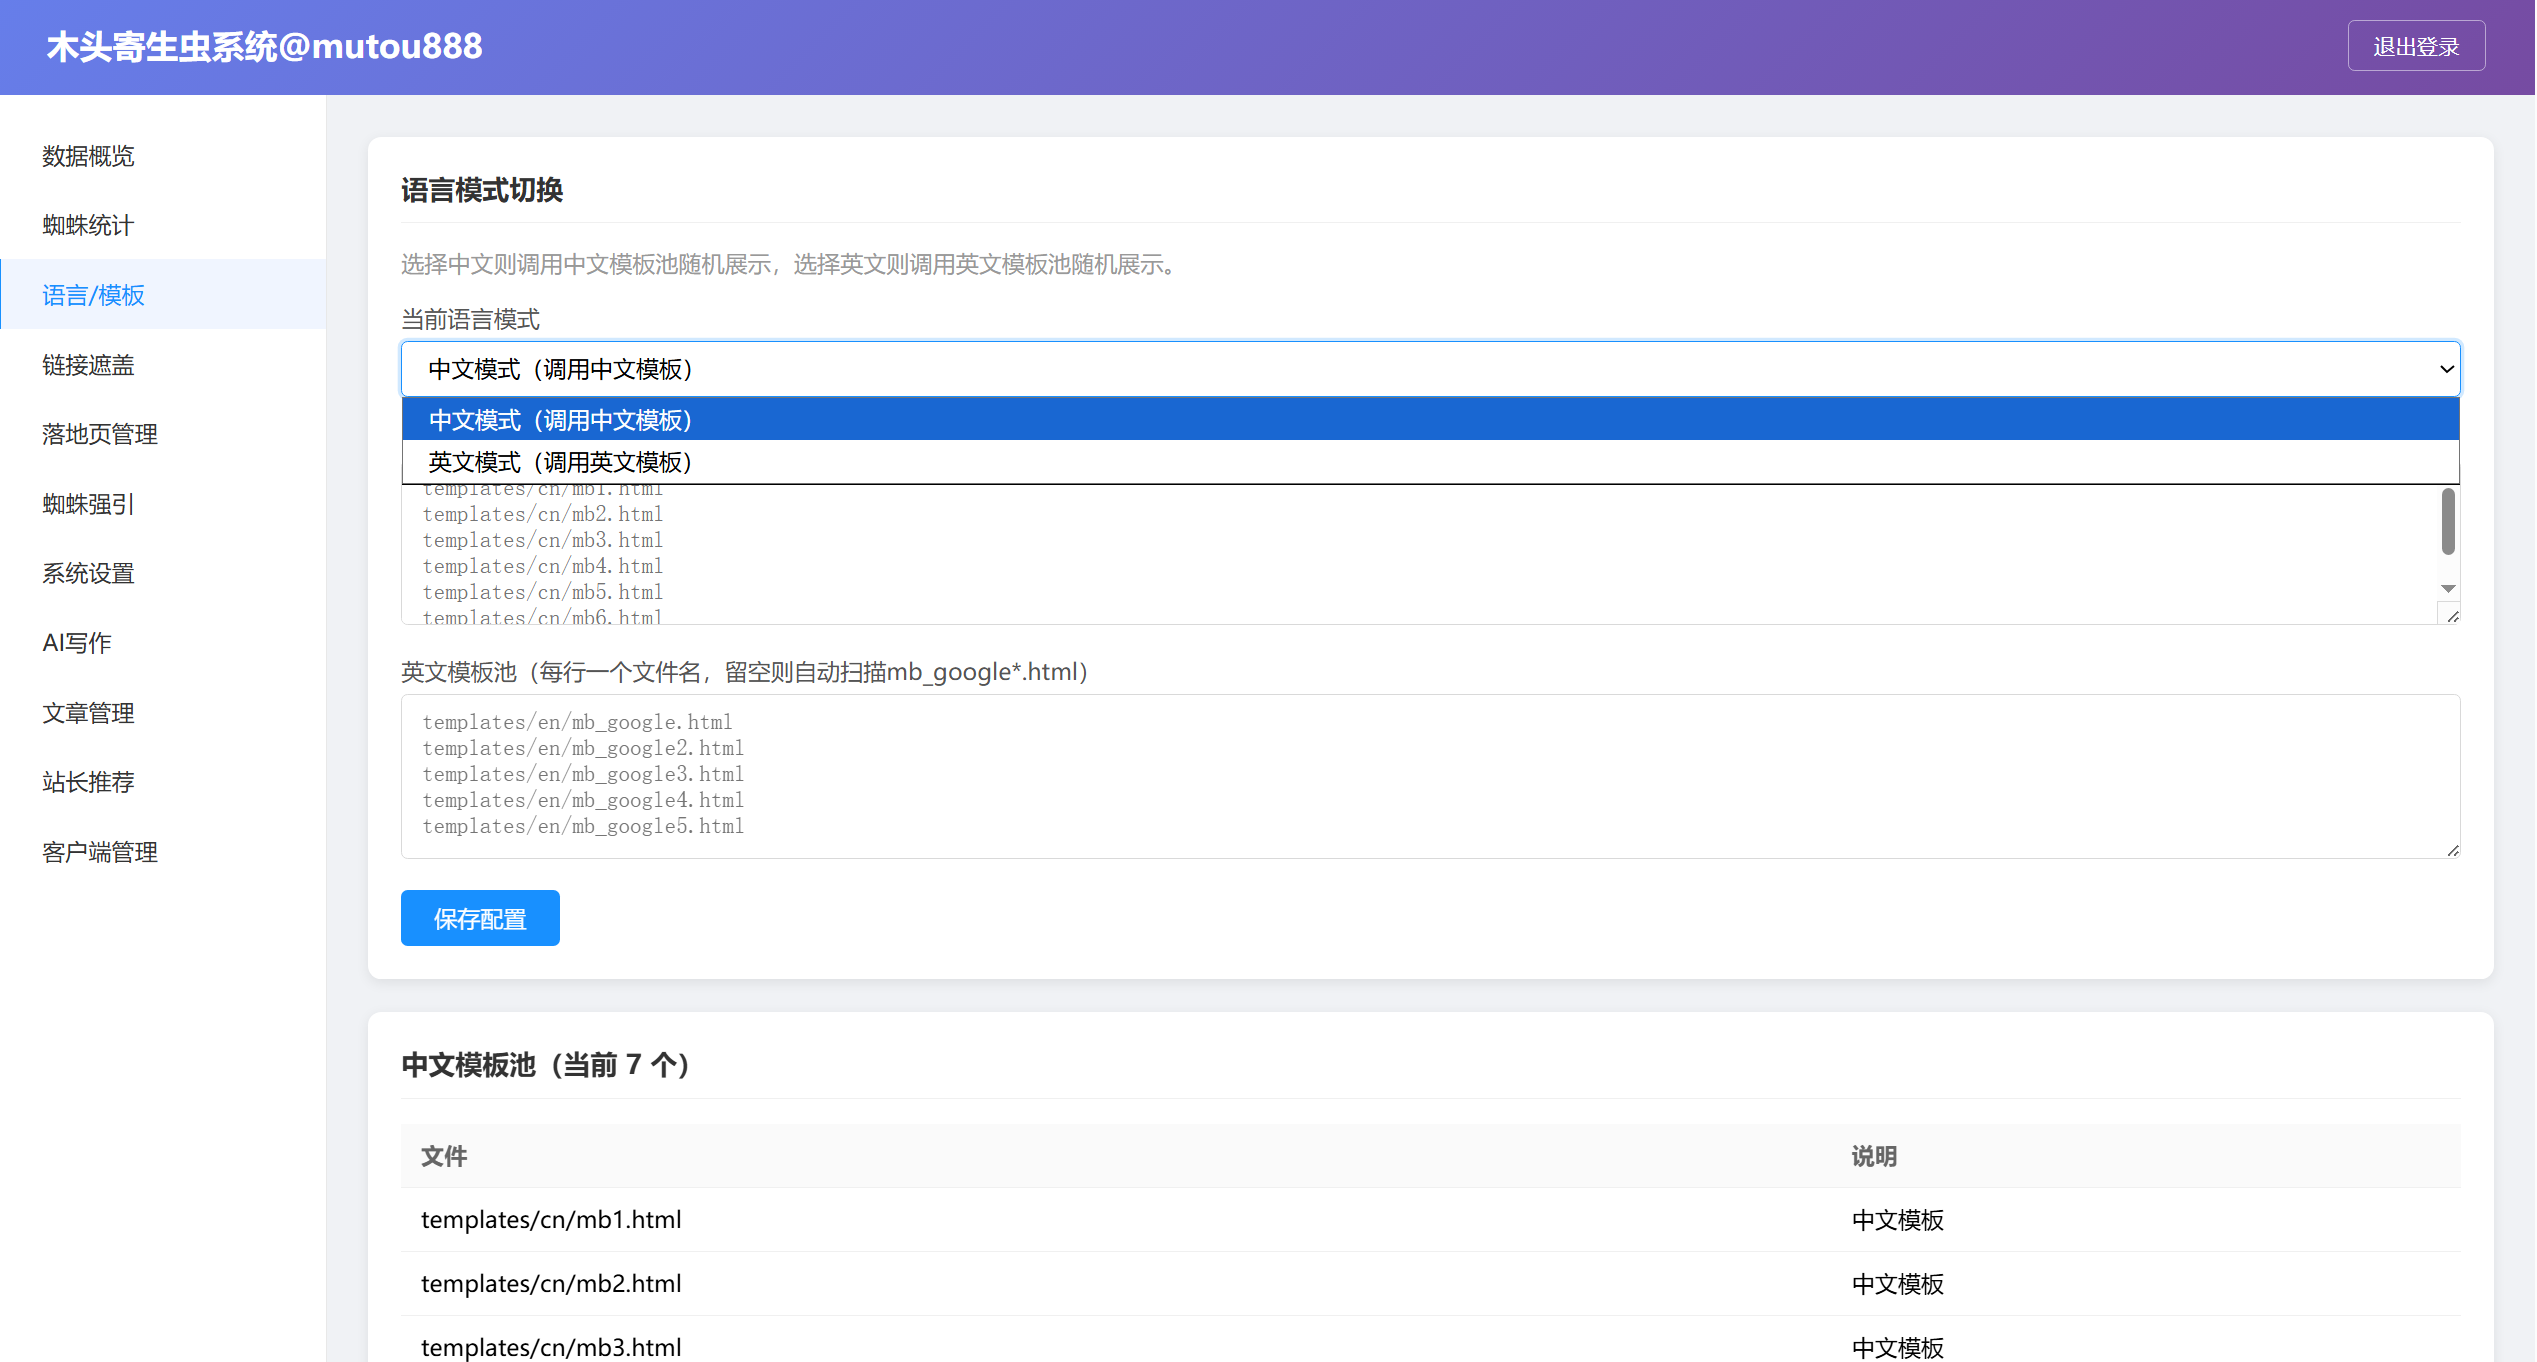Choose 英文模式（调用英文模板）option
The height and width of the screenshot is (1362, 2537).
tap(1430, 462)
